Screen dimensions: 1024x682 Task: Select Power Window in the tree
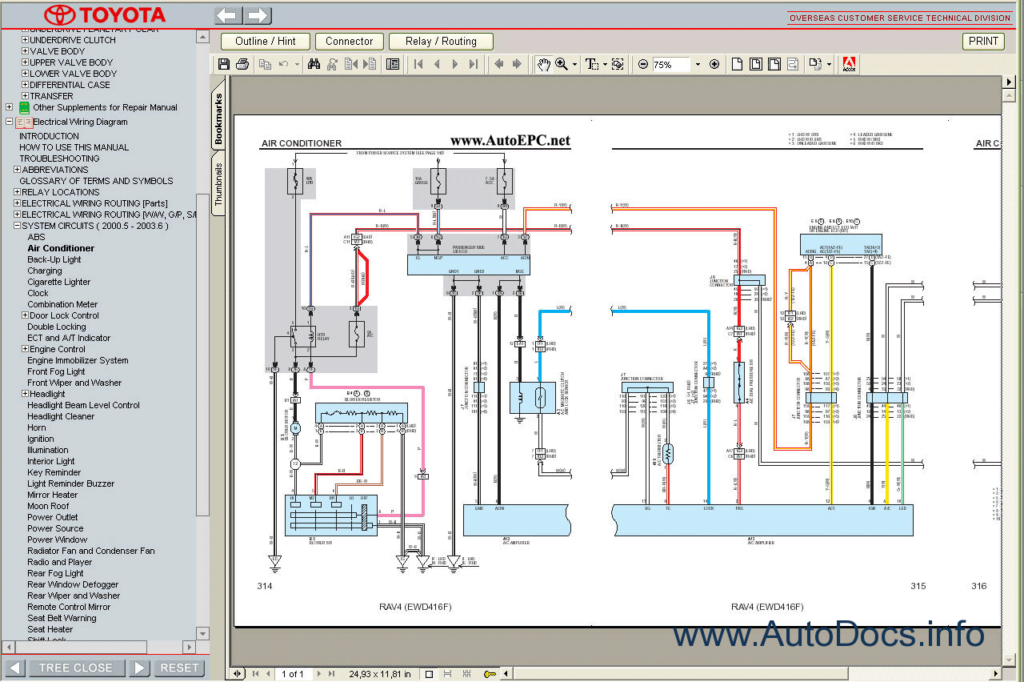(x=57, y=540)
